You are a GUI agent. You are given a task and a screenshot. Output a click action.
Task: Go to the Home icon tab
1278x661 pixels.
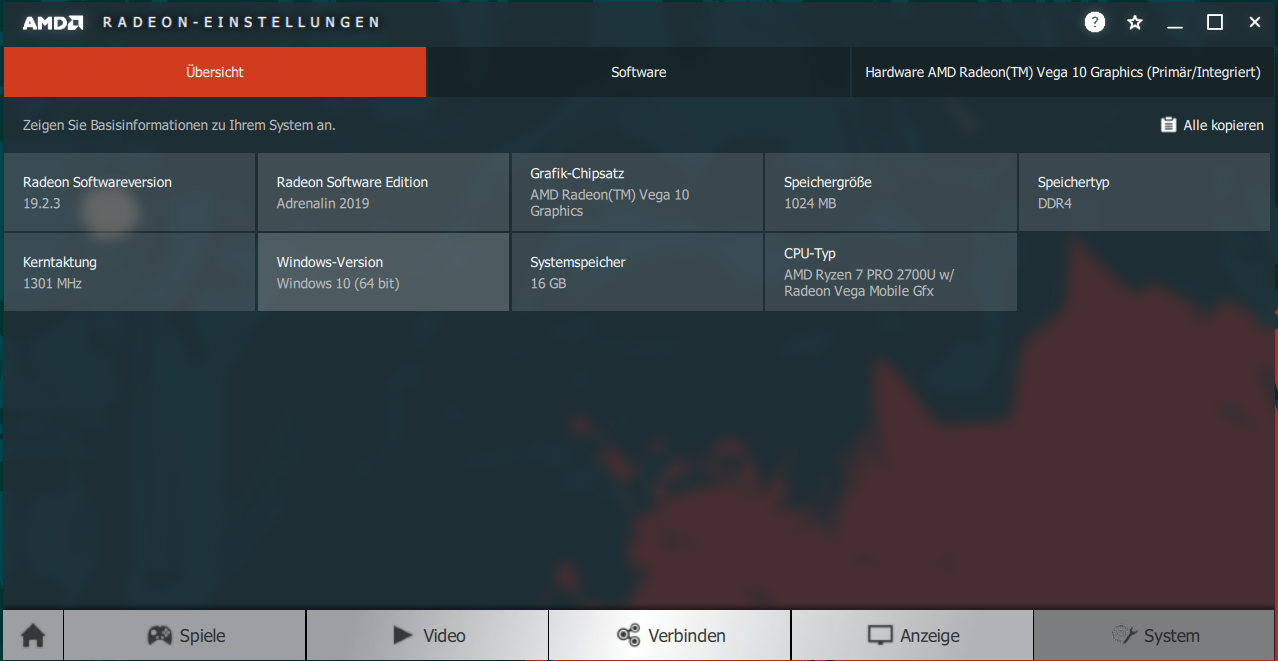33,635
